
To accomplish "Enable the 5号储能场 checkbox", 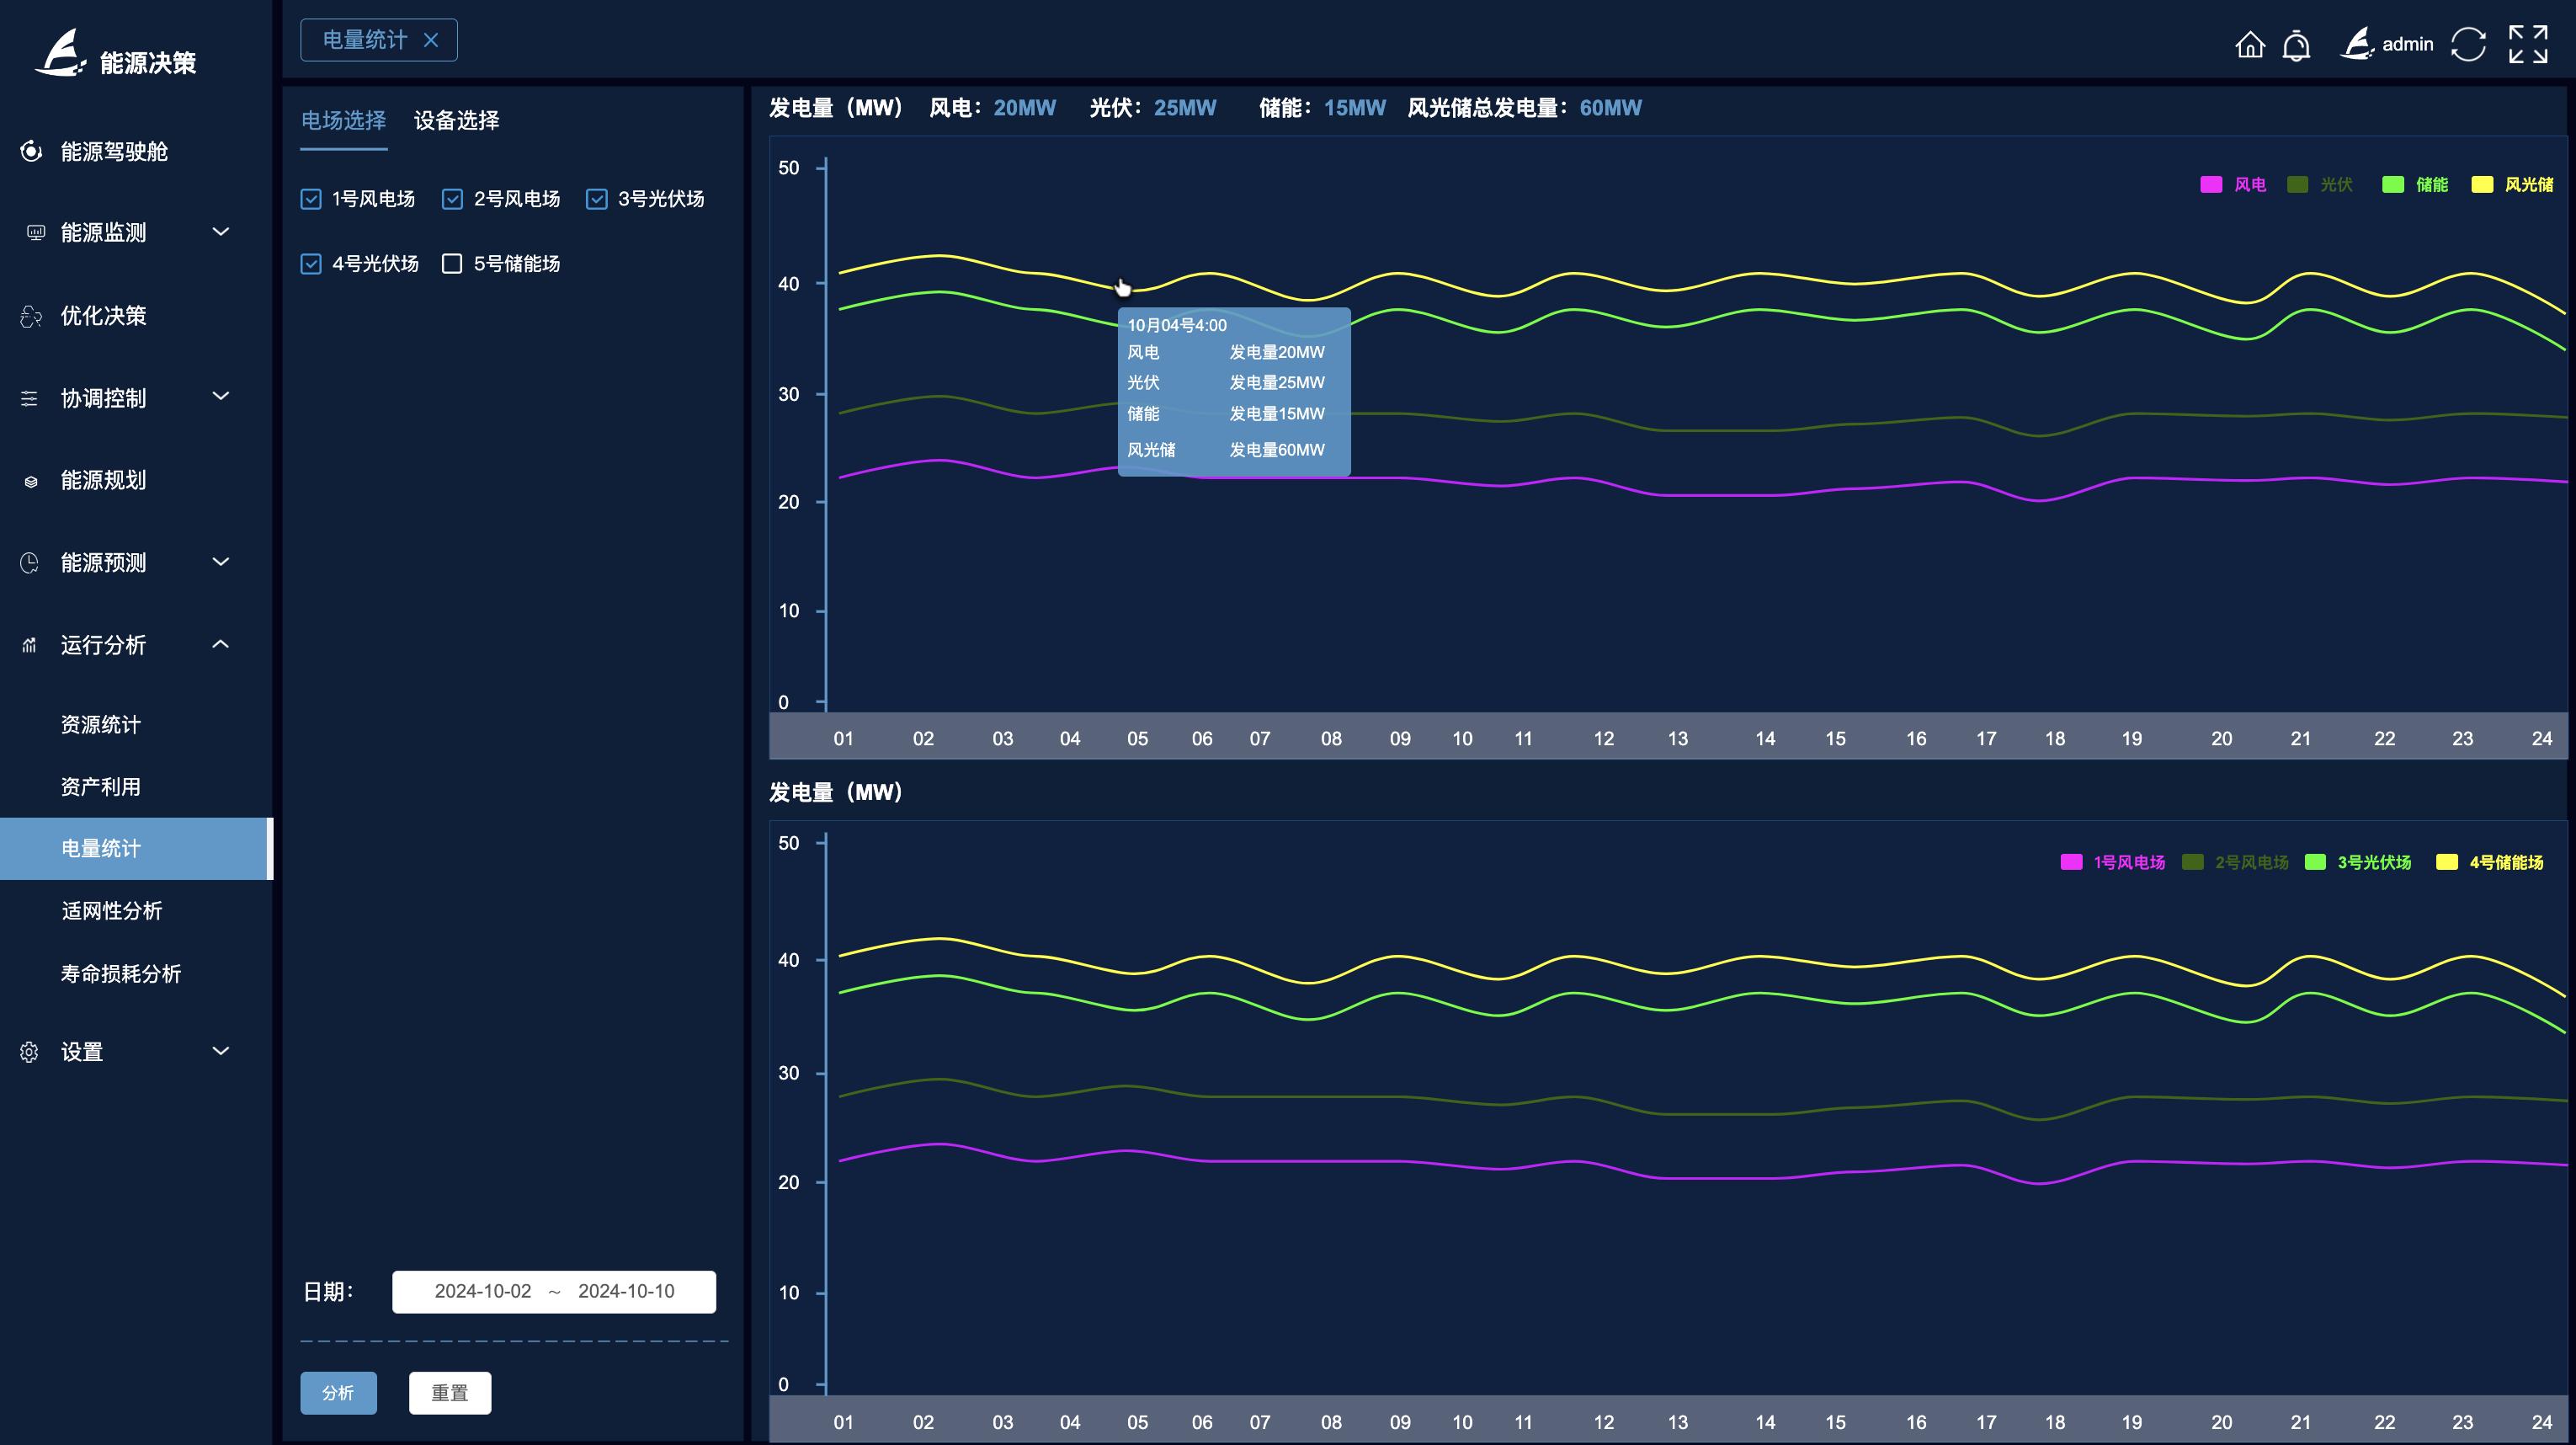I will tap(452, 264).
